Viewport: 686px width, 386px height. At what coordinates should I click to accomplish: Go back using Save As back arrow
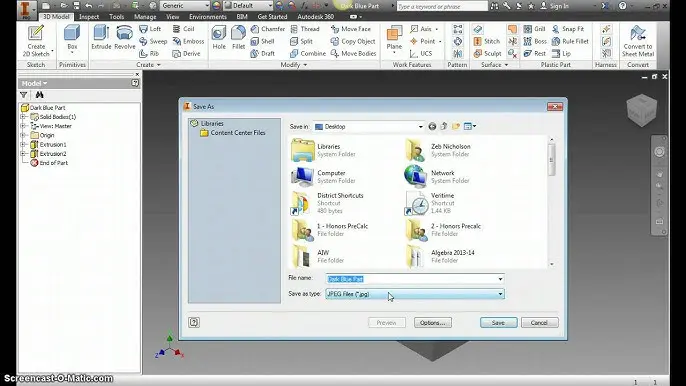432,126
